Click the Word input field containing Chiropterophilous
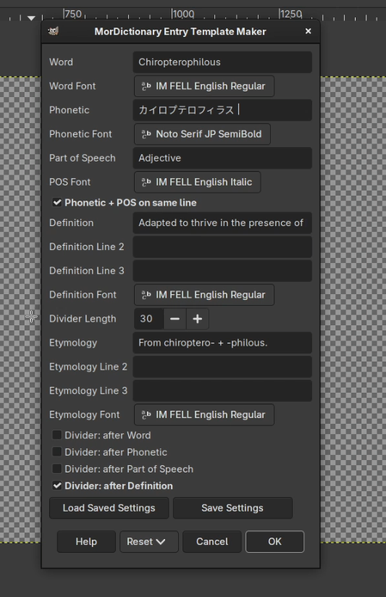This screenshot has height=597, width=386. 222,62
